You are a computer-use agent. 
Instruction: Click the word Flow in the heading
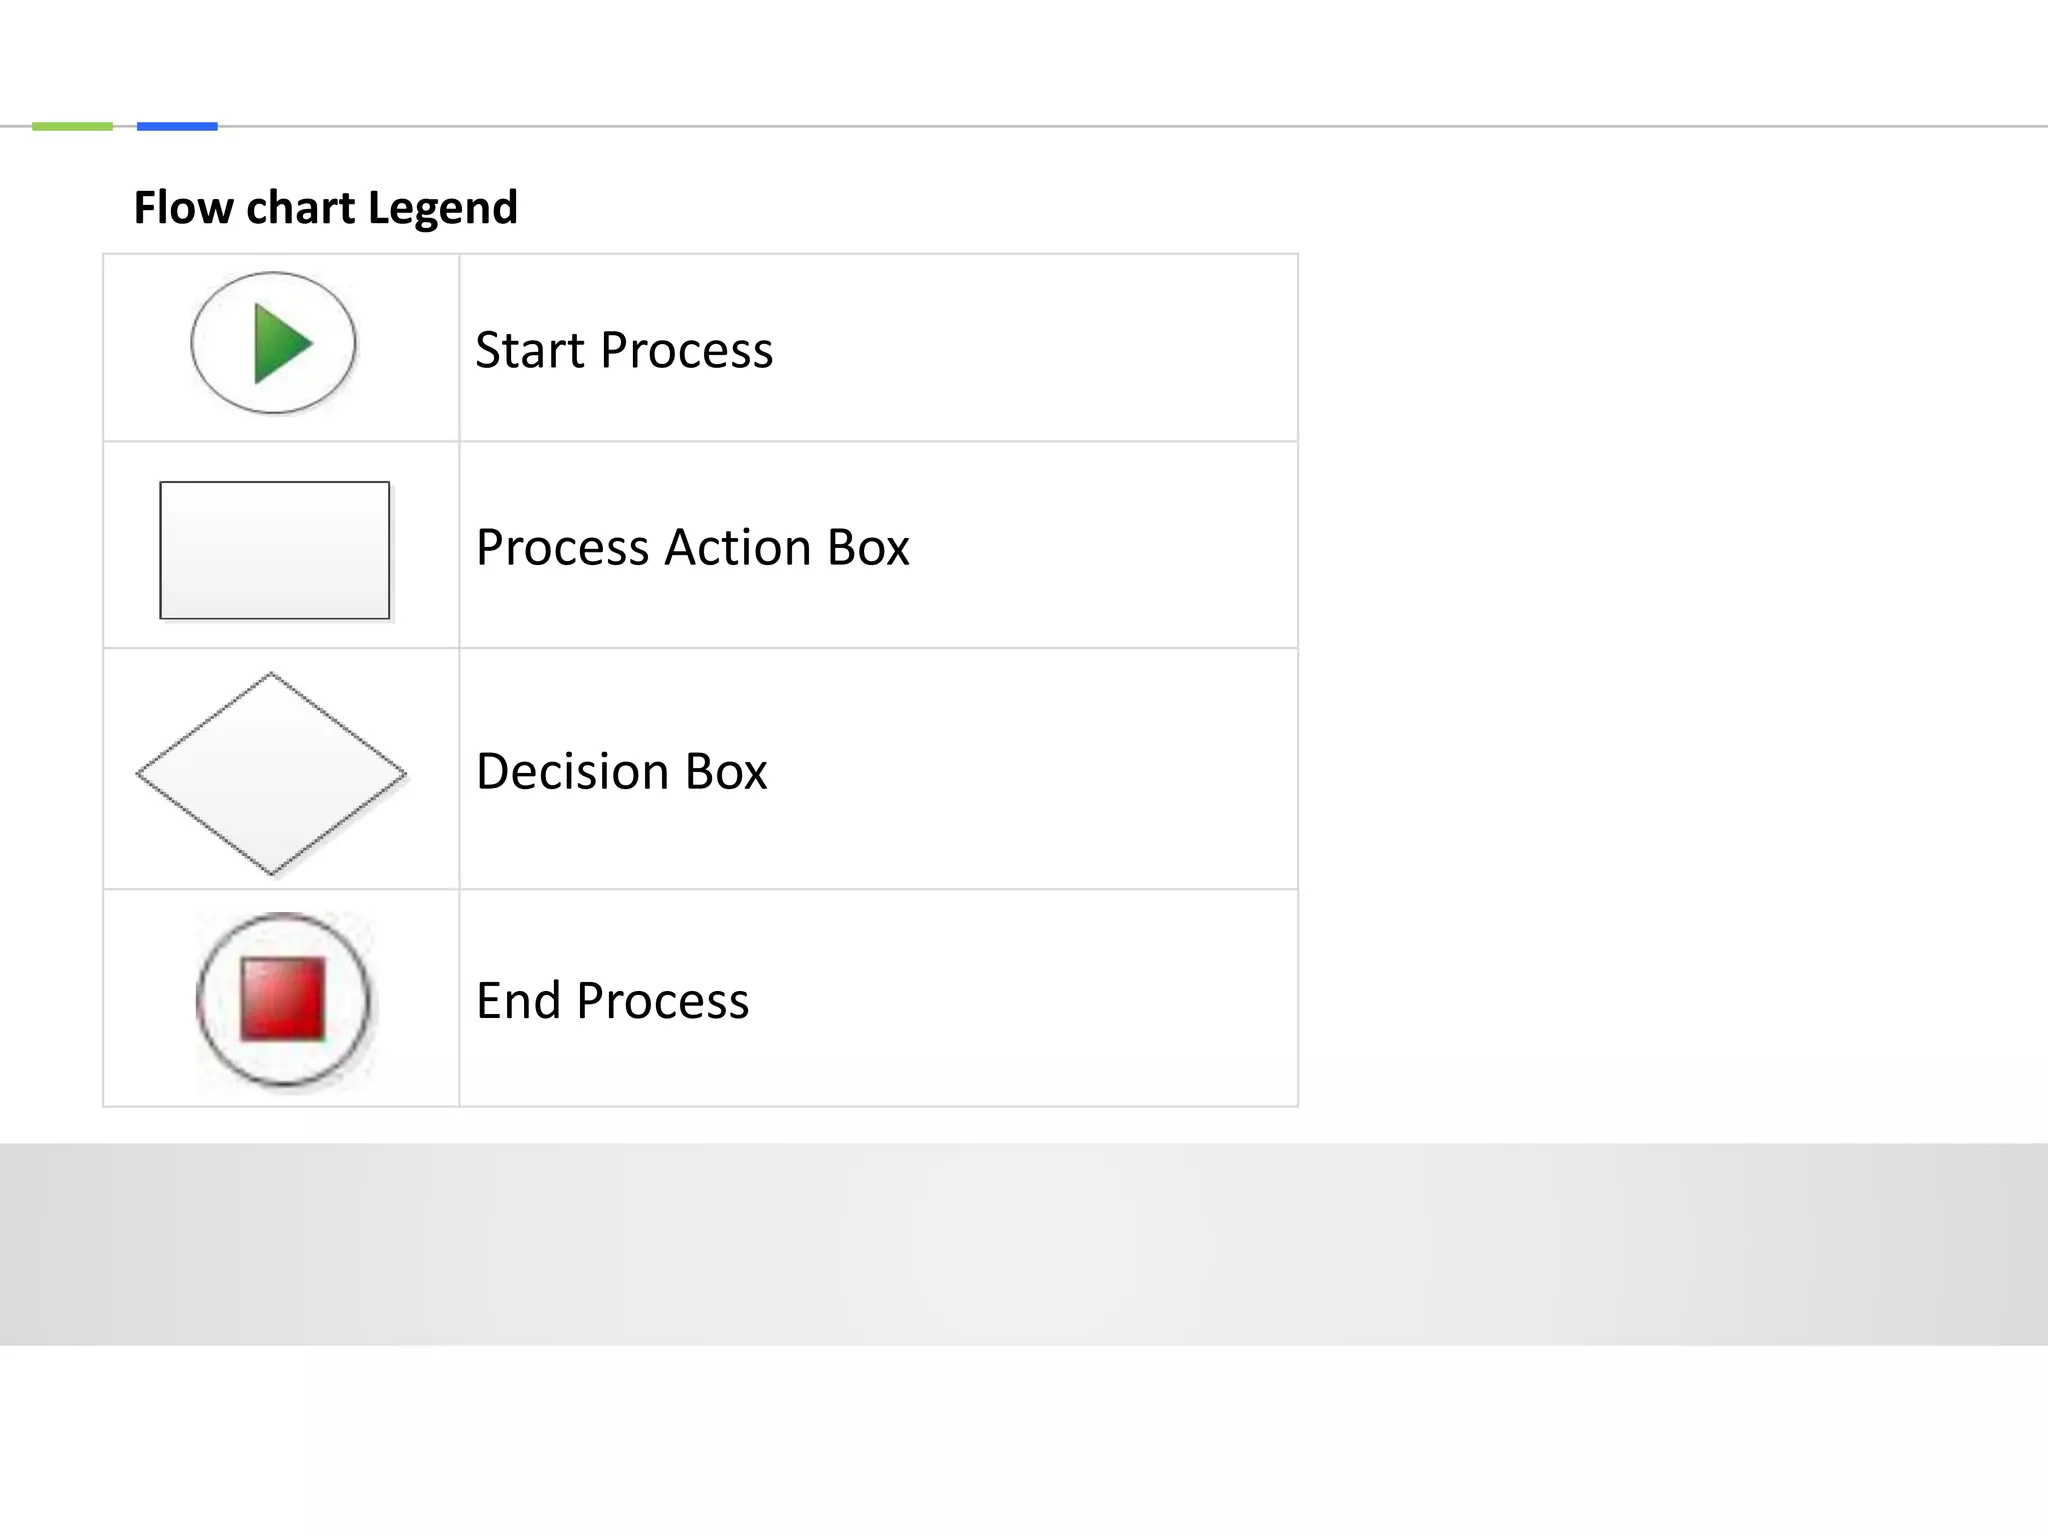pyautogui.click(x=183, y=208)
